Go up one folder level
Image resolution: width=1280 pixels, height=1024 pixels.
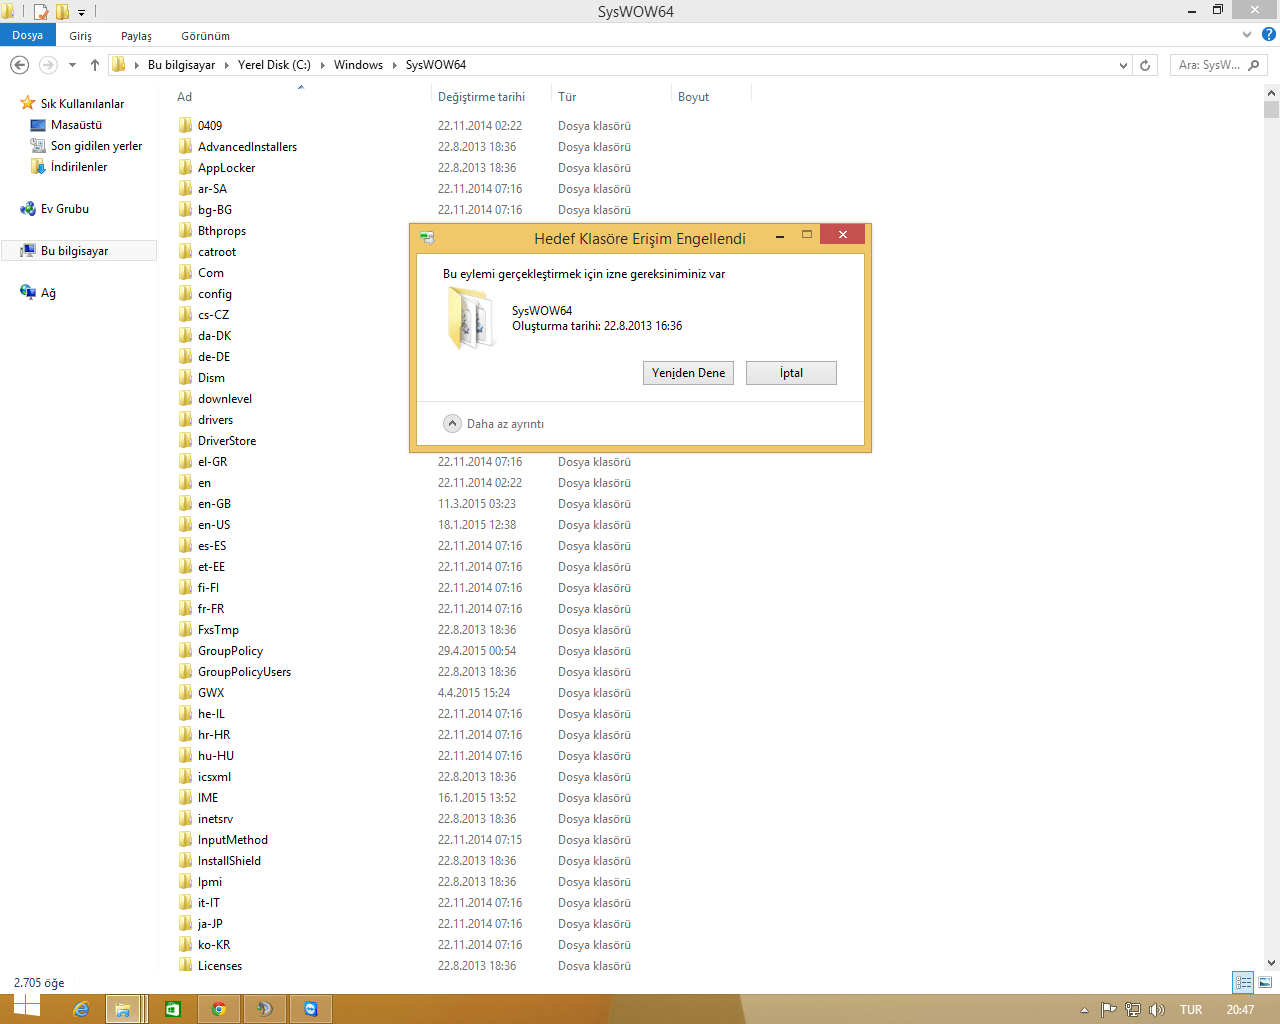tap(95, 65)
